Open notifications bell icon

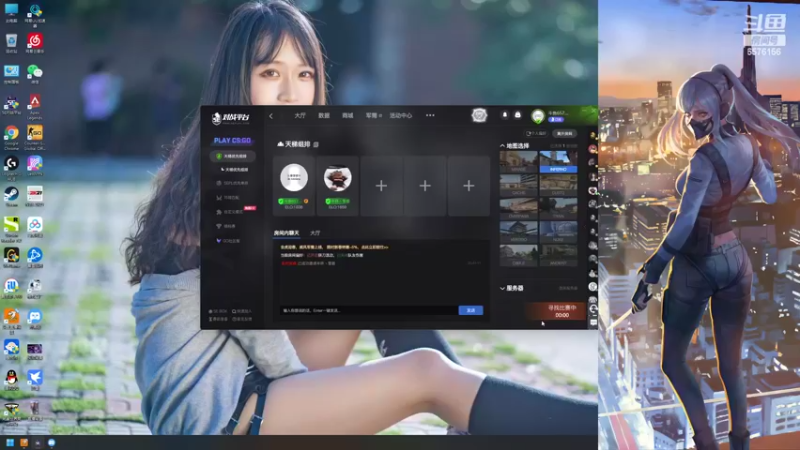[505, 115]
